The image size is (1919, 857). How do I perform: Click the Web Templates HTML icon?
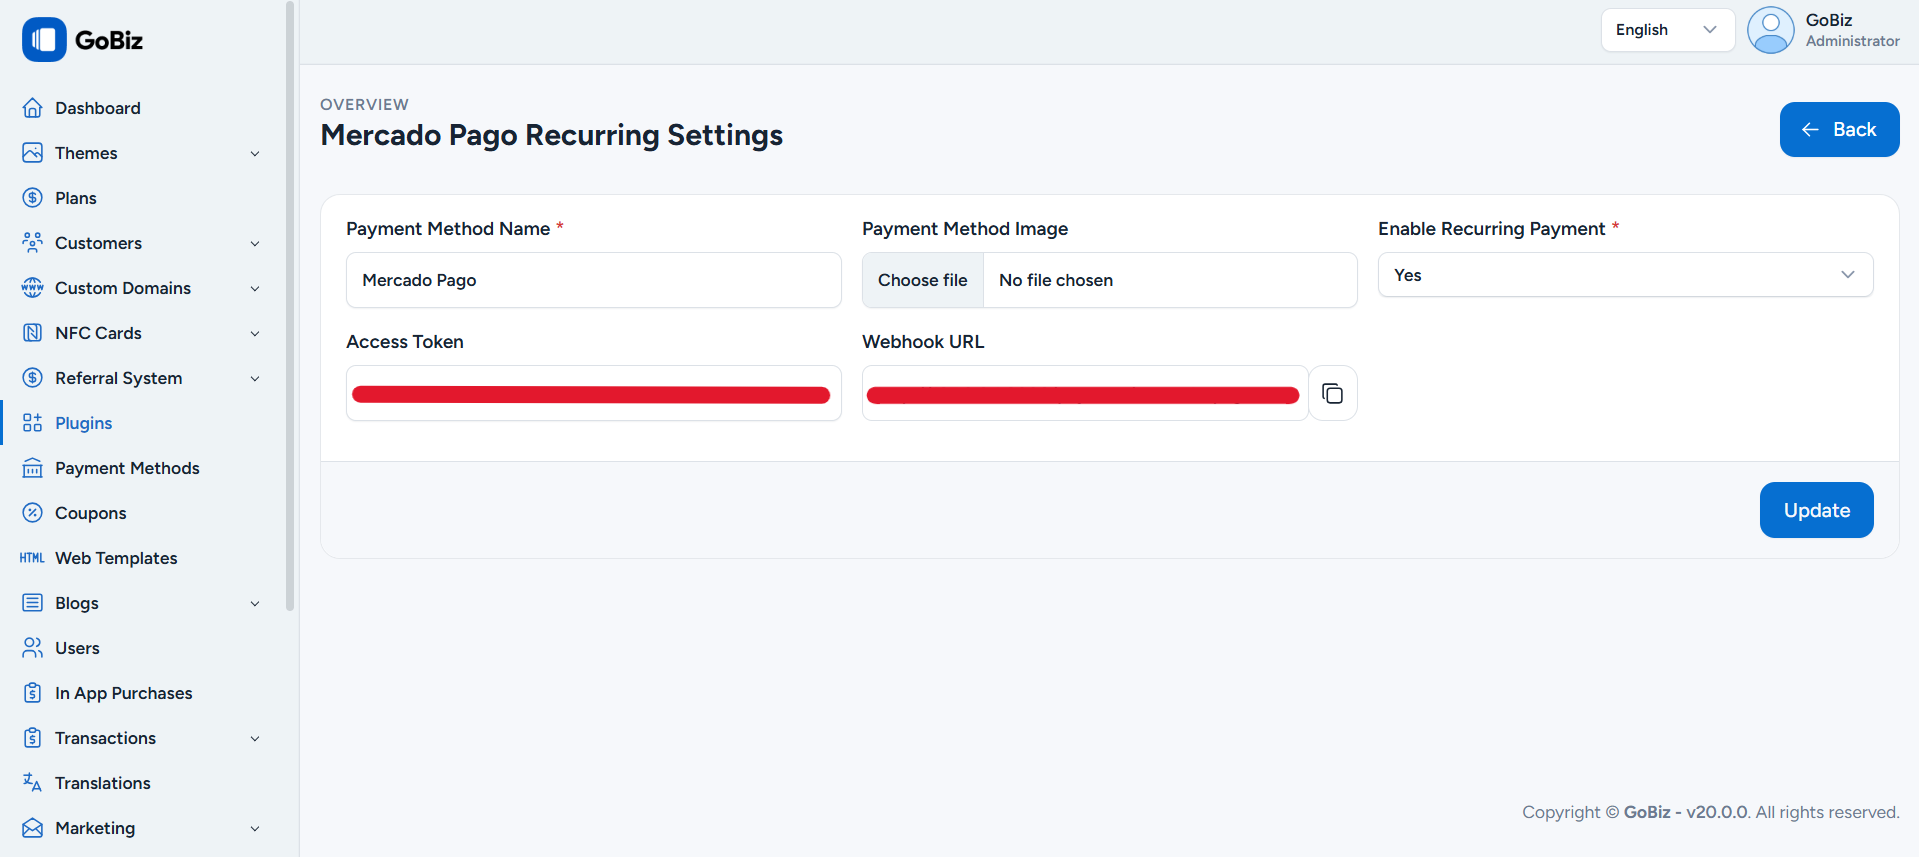pos(33,558)
